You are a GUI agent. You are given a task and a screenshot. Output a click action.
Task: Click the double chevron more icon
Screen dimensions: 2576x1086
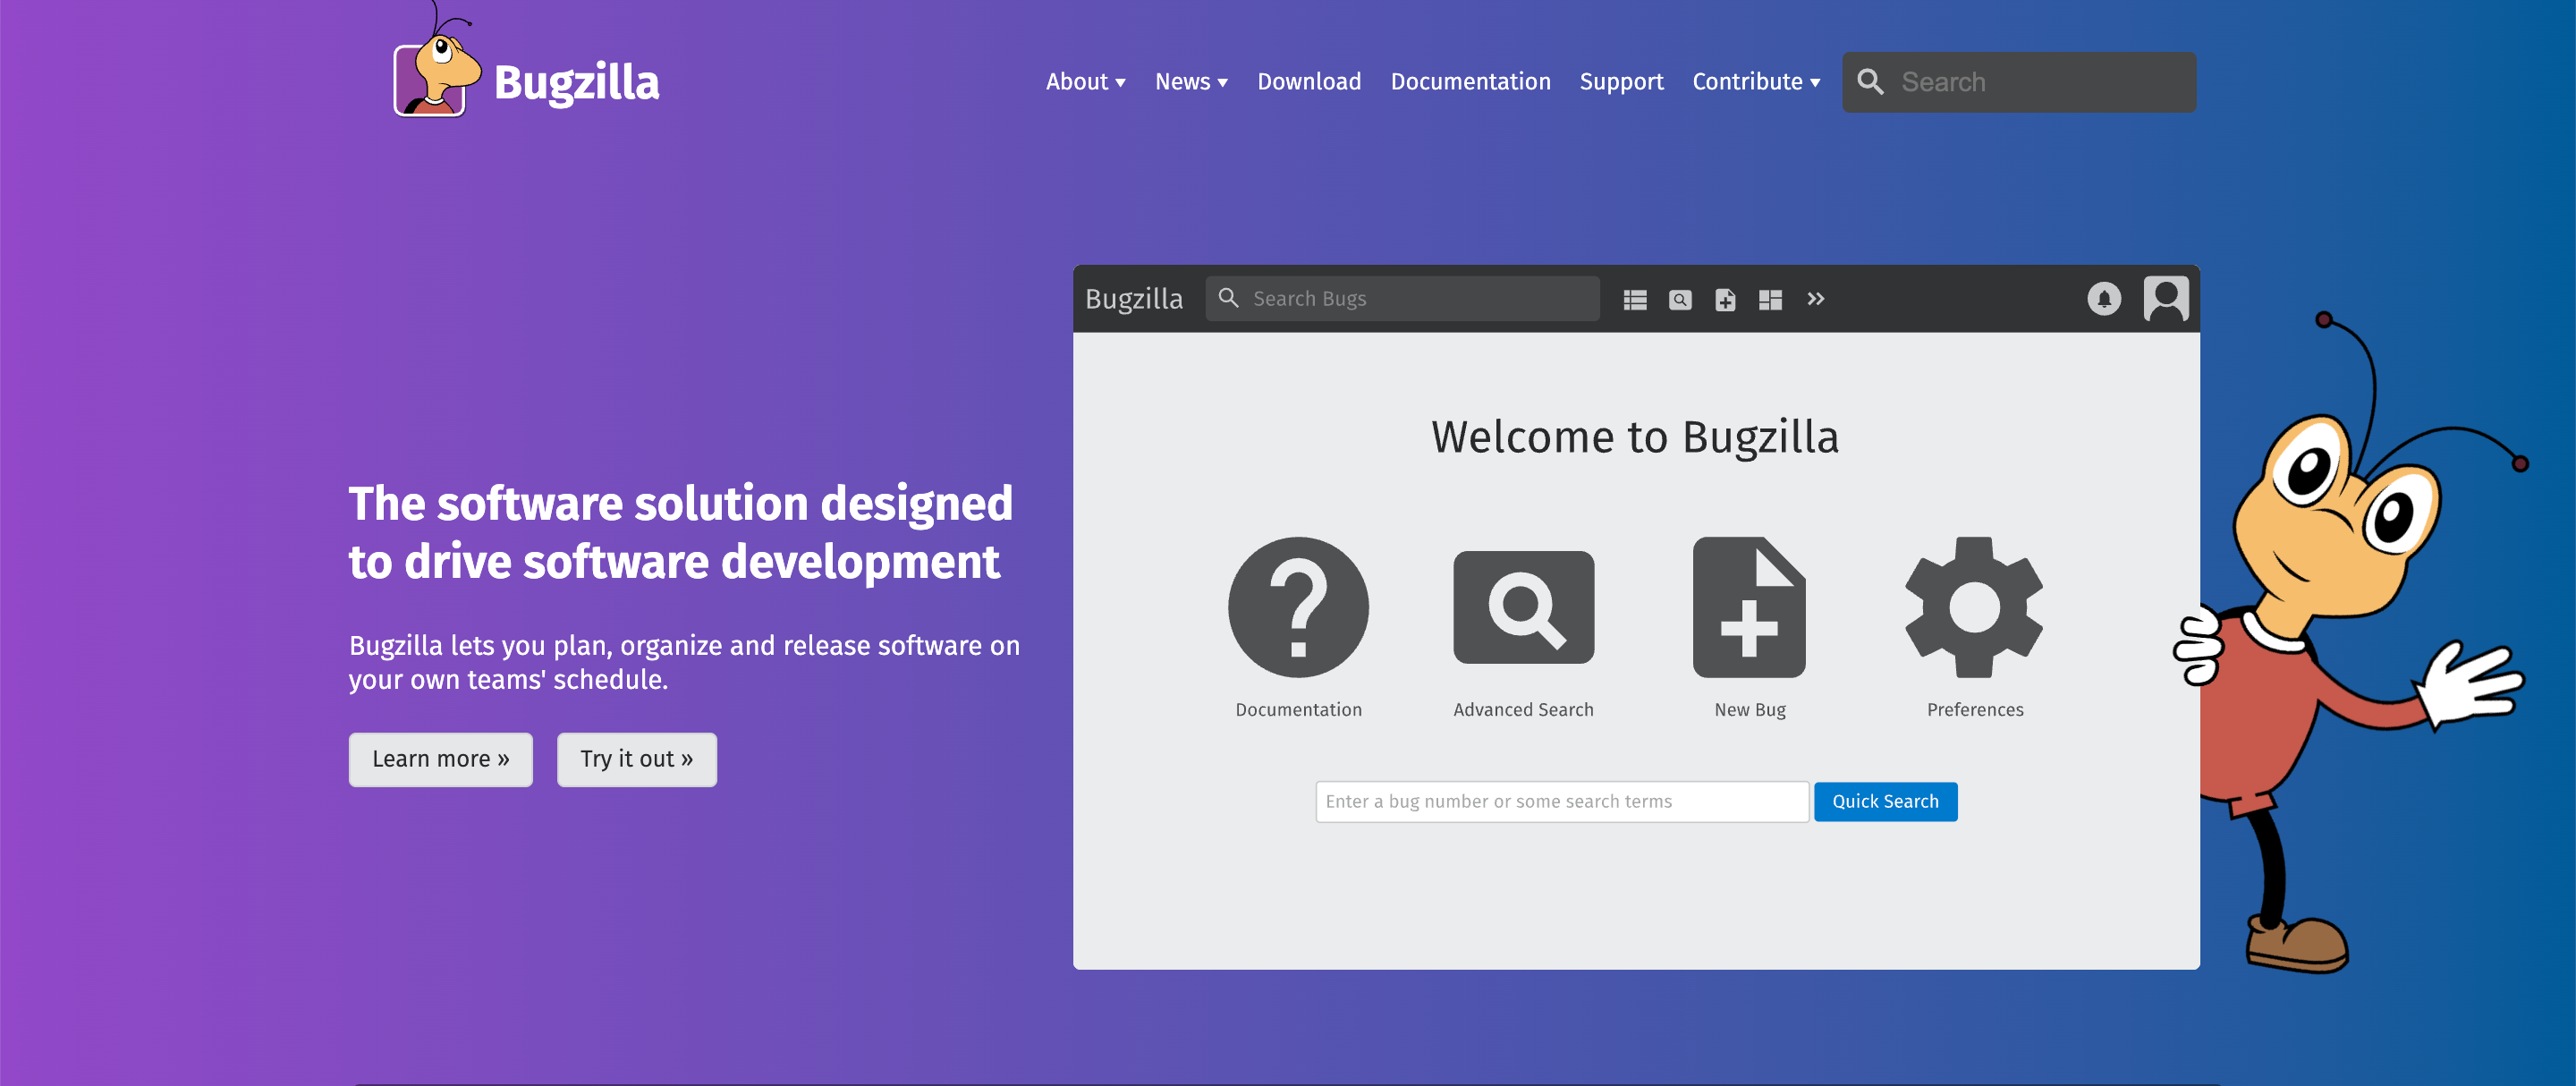pos(1816,299)
